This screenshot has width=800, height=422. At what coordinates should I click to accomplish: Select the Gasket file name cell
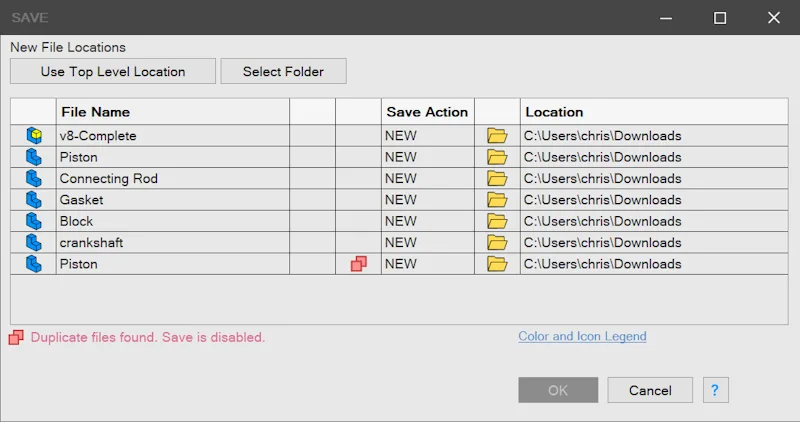click(x=172, y=200)
